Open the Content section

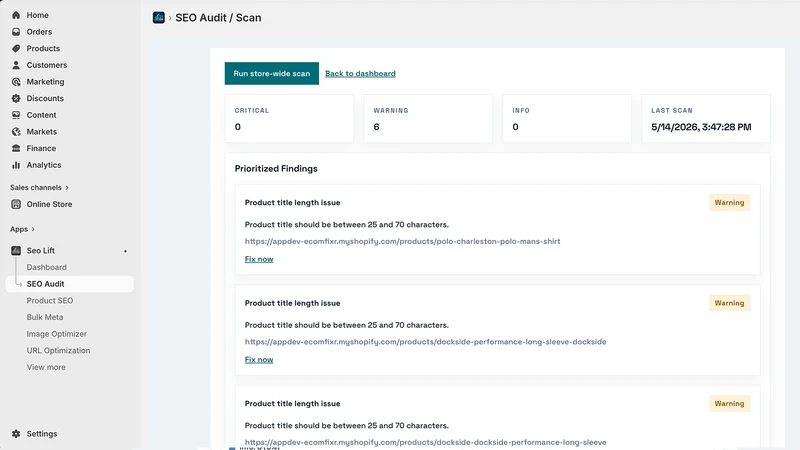click(x=41, y=115)
